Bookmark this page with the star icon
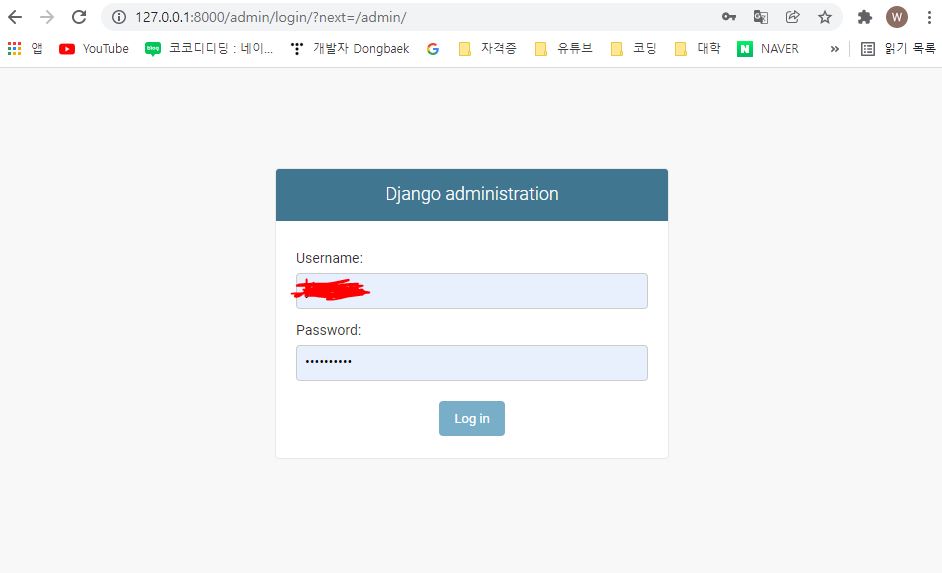The image size is (942, 573). (x=825, y=17)
